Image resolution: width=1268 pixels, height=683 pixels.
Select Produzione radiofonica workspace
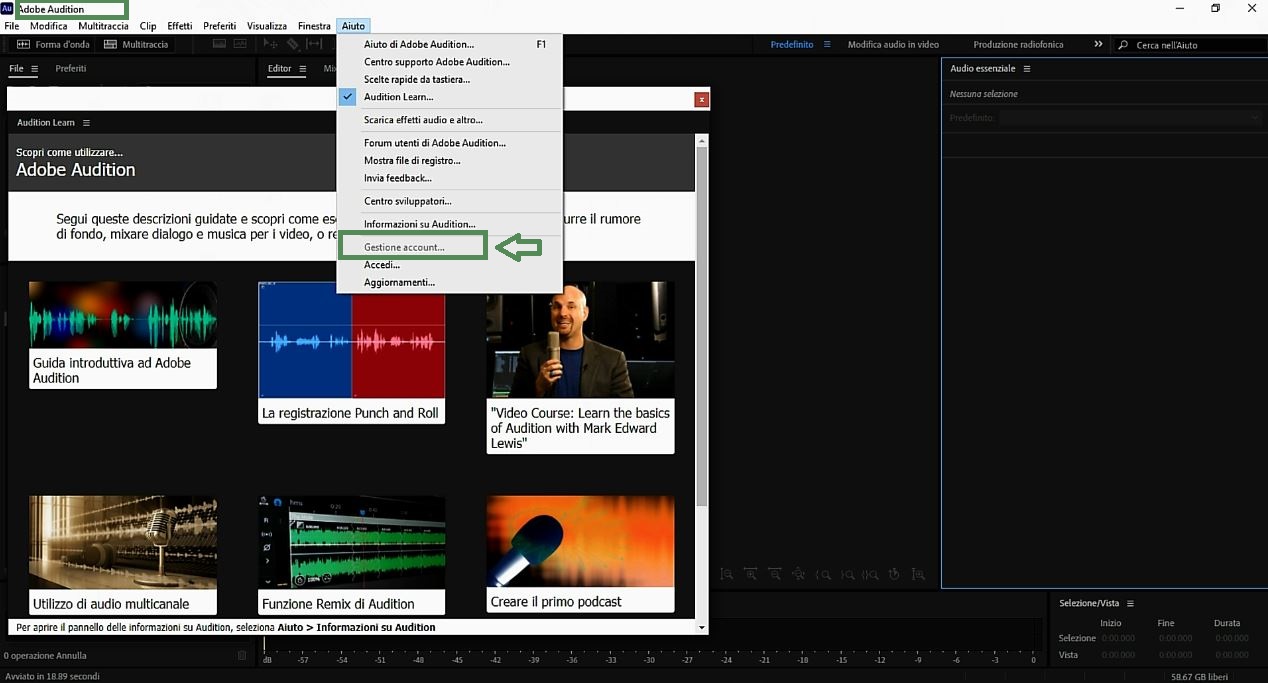(x=1018, y=44)
